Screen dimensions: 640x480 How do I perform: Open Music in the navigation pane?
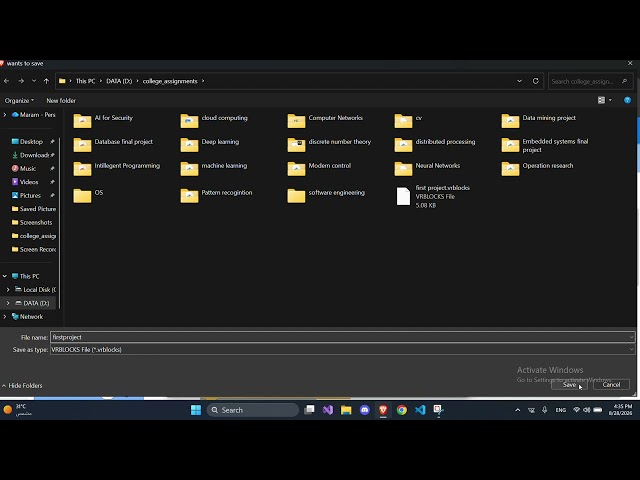(x=28, y=168)
